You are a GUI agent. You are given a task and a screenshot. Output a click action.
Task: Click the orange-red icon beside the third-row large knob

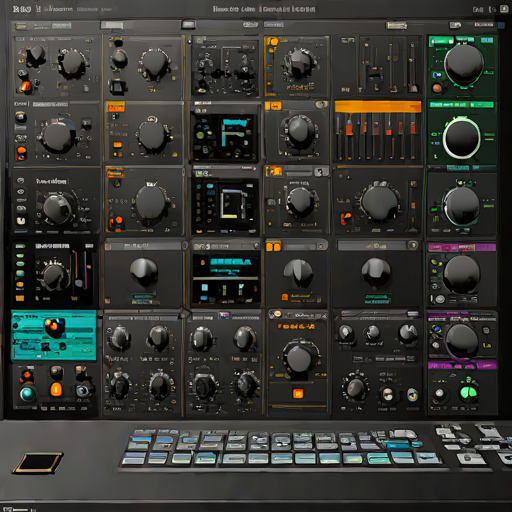pos(346,218)
